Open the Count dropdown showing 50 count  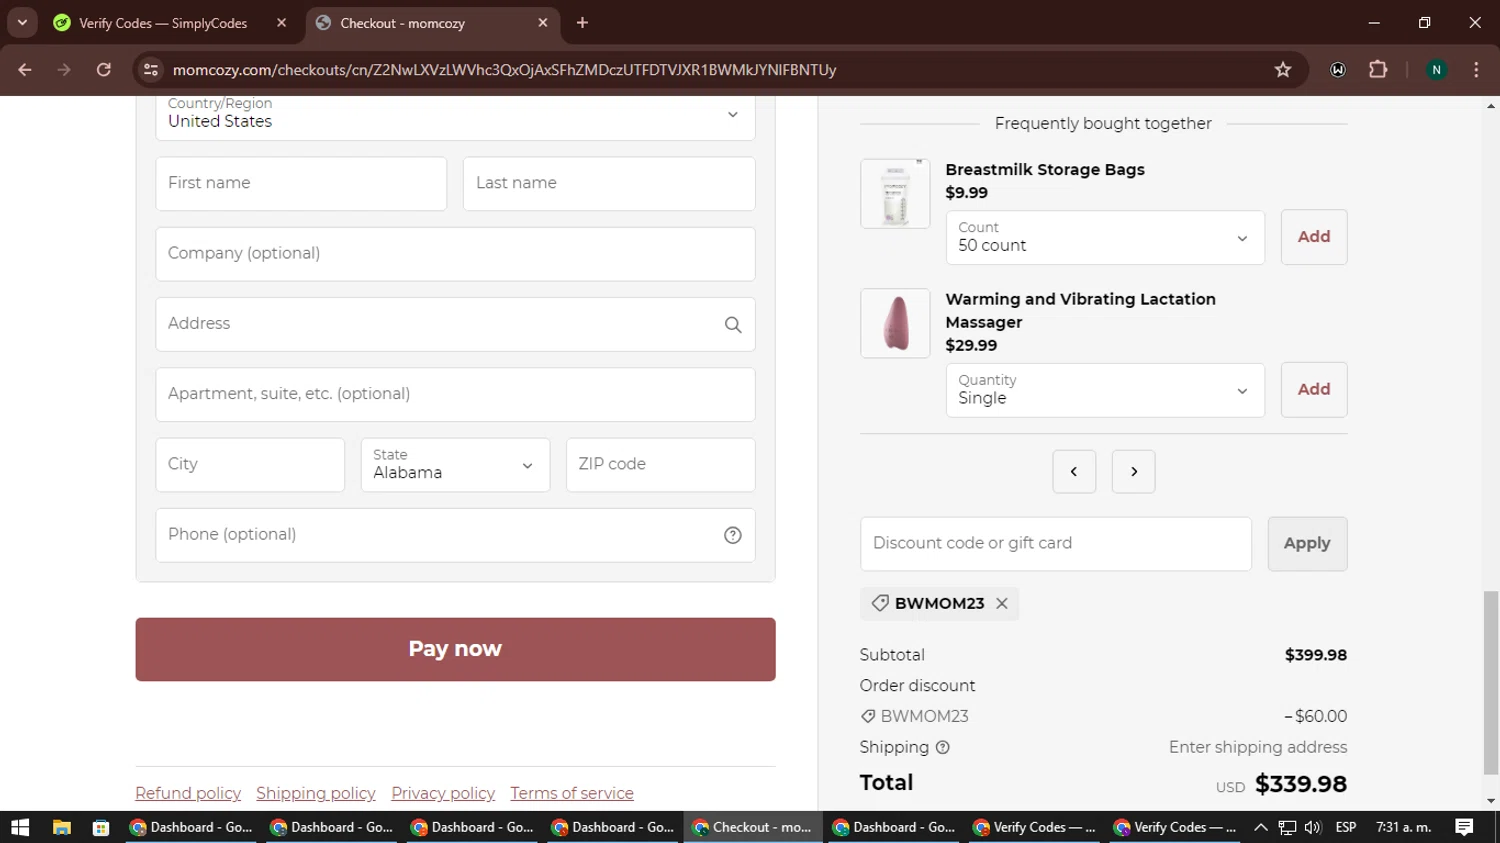pos(1105,238)
